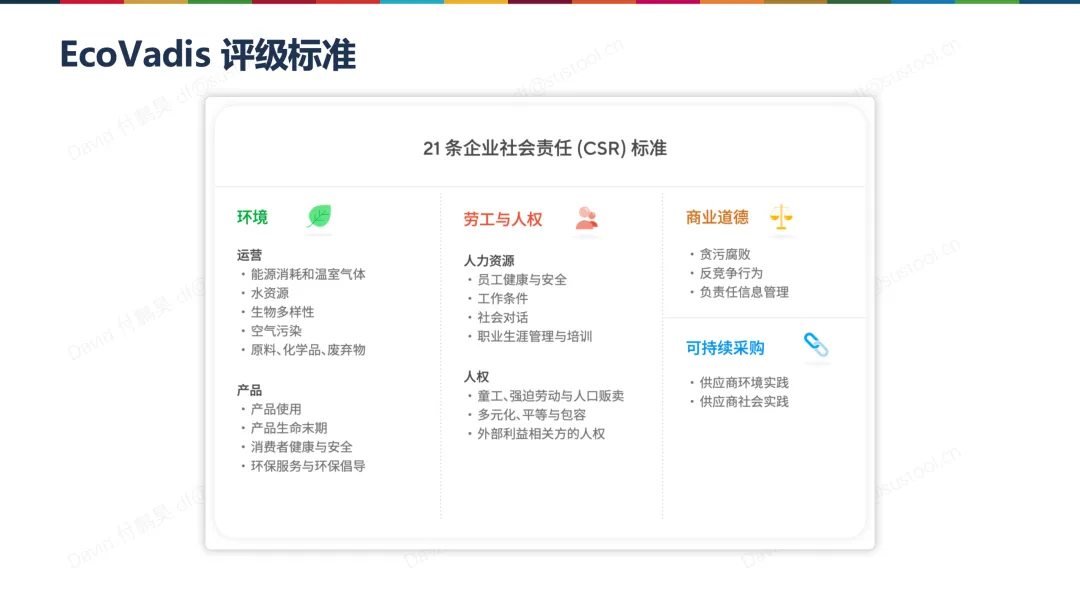Viewport: 1080px width, 608px height.
Task: Click the balance scale icon beside 商业道德
Action: click(x=781, y=217)
